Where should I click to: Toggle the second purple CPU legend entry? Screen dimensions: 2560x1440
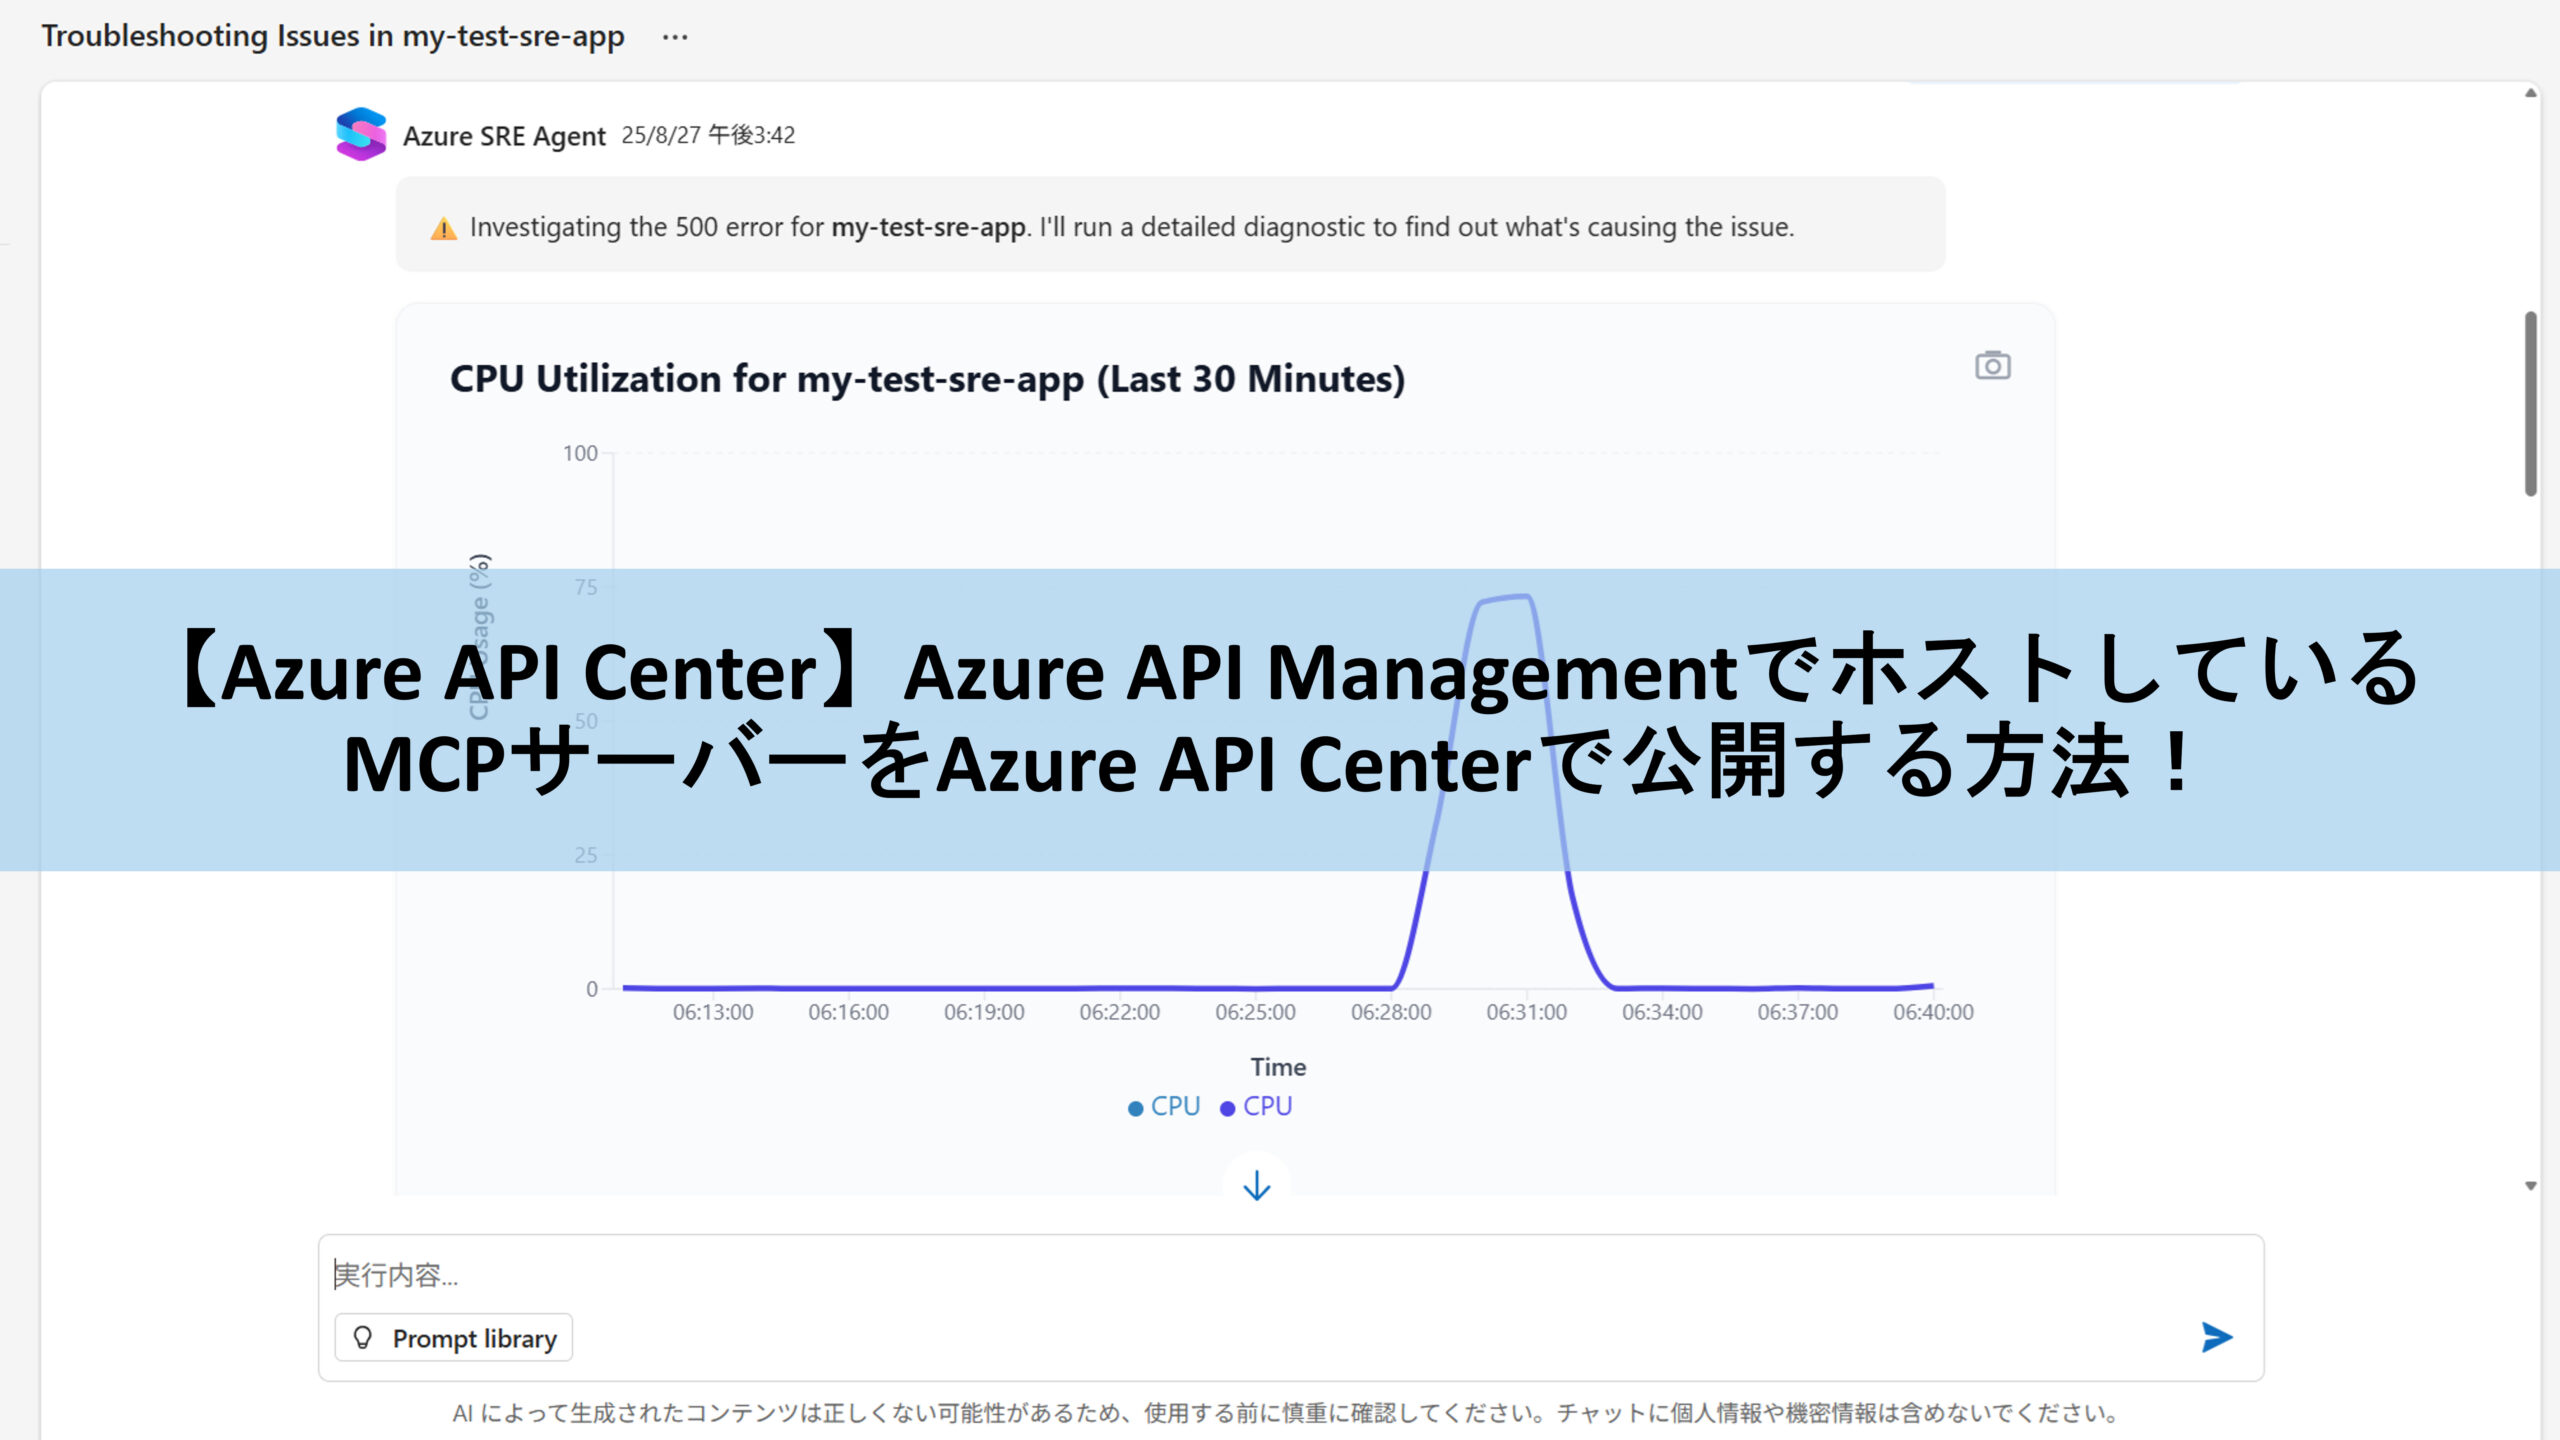[1256, 1106]
